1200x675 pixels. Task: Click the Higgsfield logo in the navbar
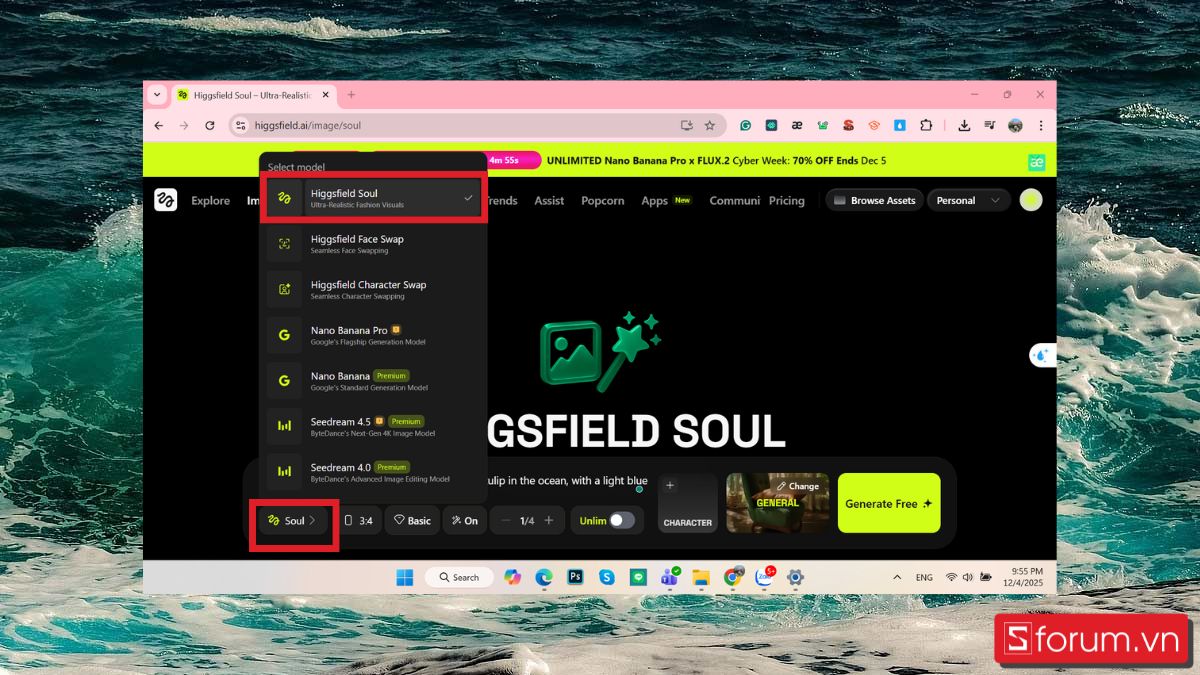click(166, 200)
